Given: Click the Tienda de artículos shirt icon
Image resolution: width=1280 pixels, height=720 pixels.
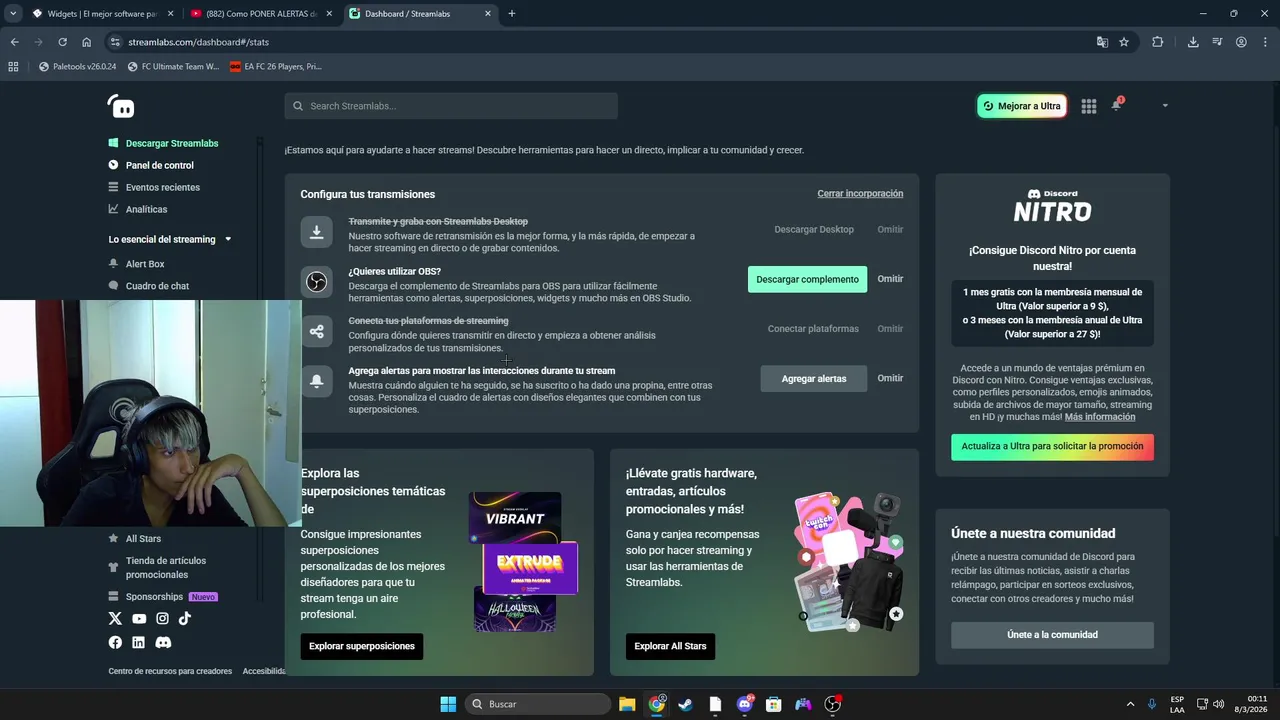Looking at the screenshot, I should [113, 567].
